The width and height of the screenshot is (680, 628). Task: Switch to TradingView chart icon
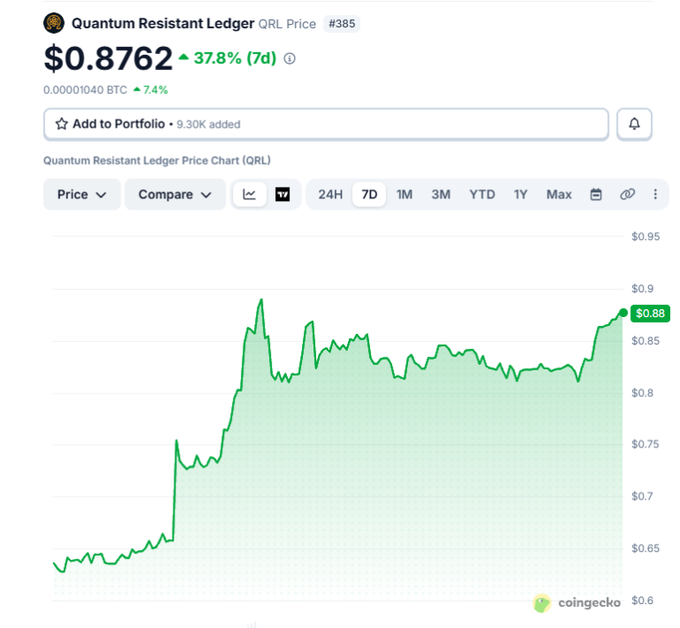pyautogui.click(x=283, y=194)
